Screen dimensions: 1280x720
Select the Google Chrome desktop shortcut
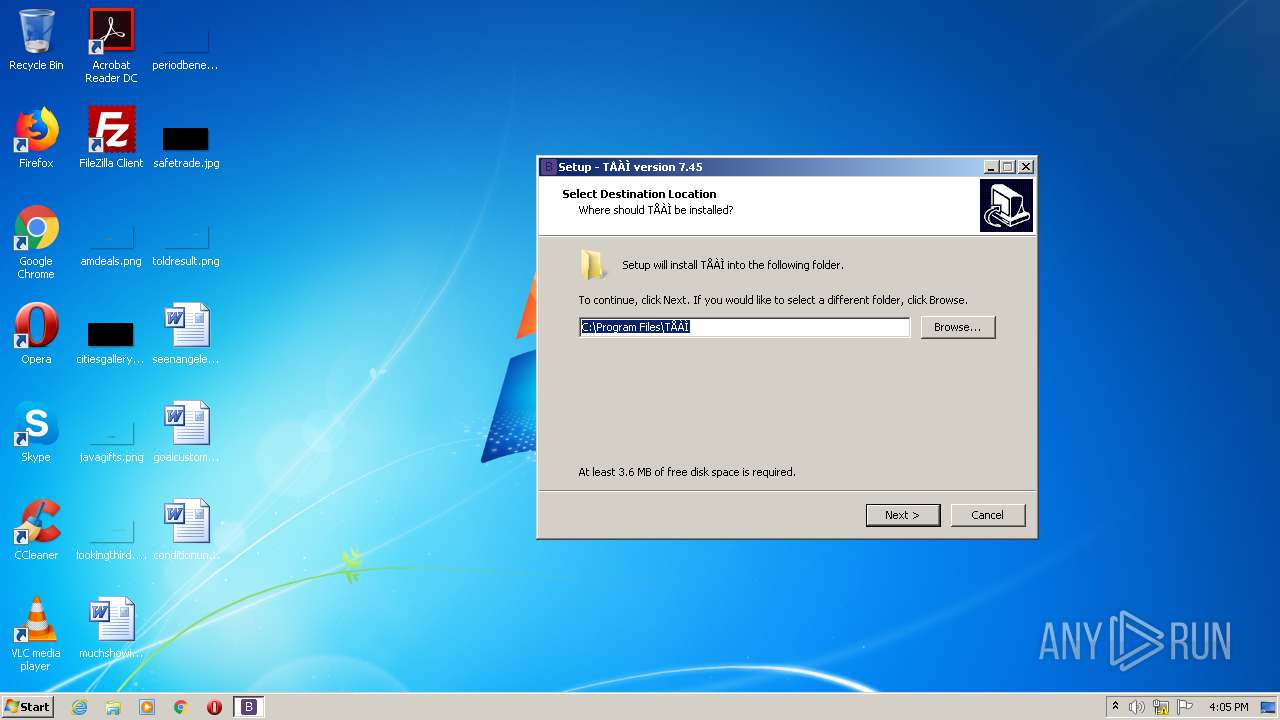pyautogui.click(x=36, y=243)
